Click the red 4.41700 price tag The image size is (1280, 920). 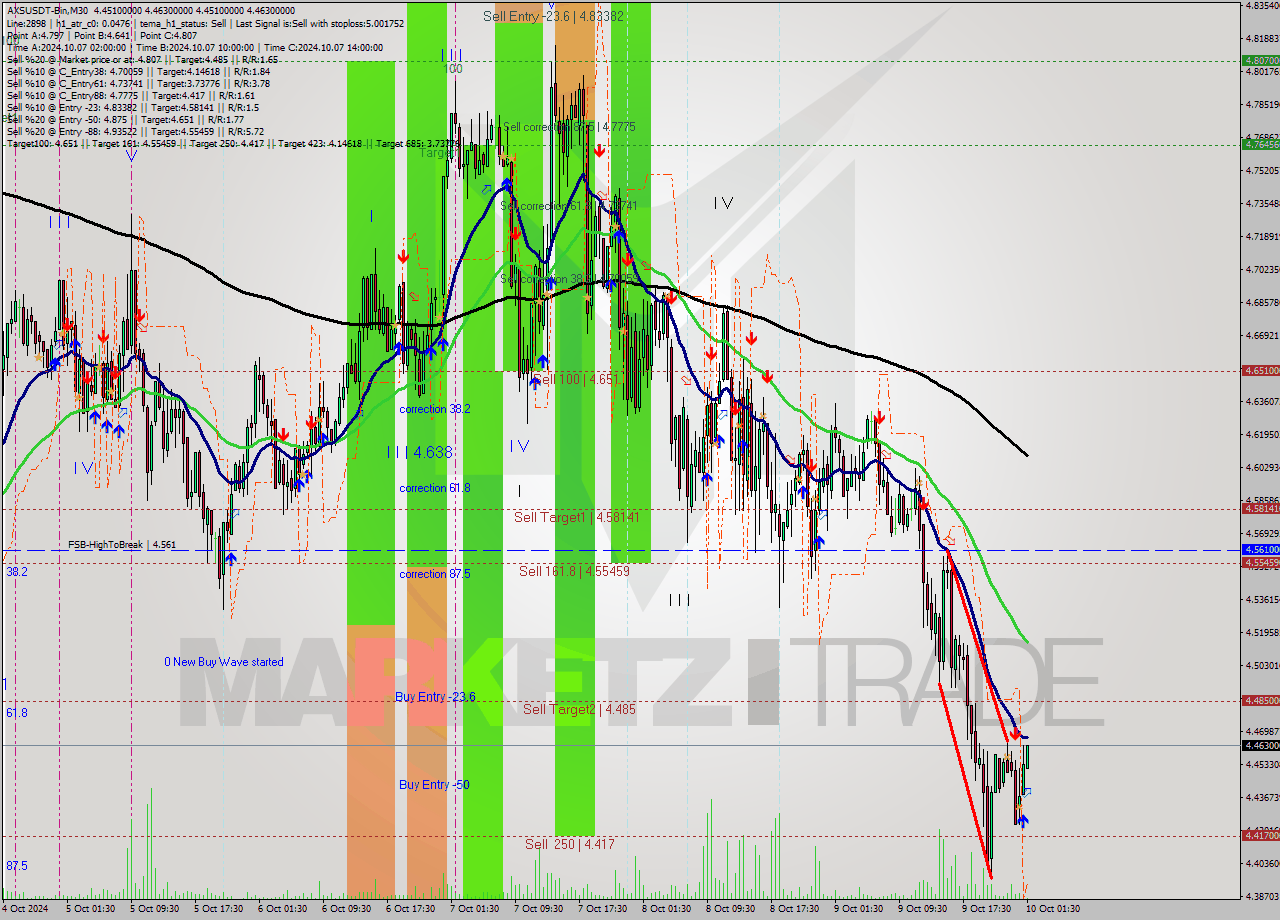(x=1260, y=835)
